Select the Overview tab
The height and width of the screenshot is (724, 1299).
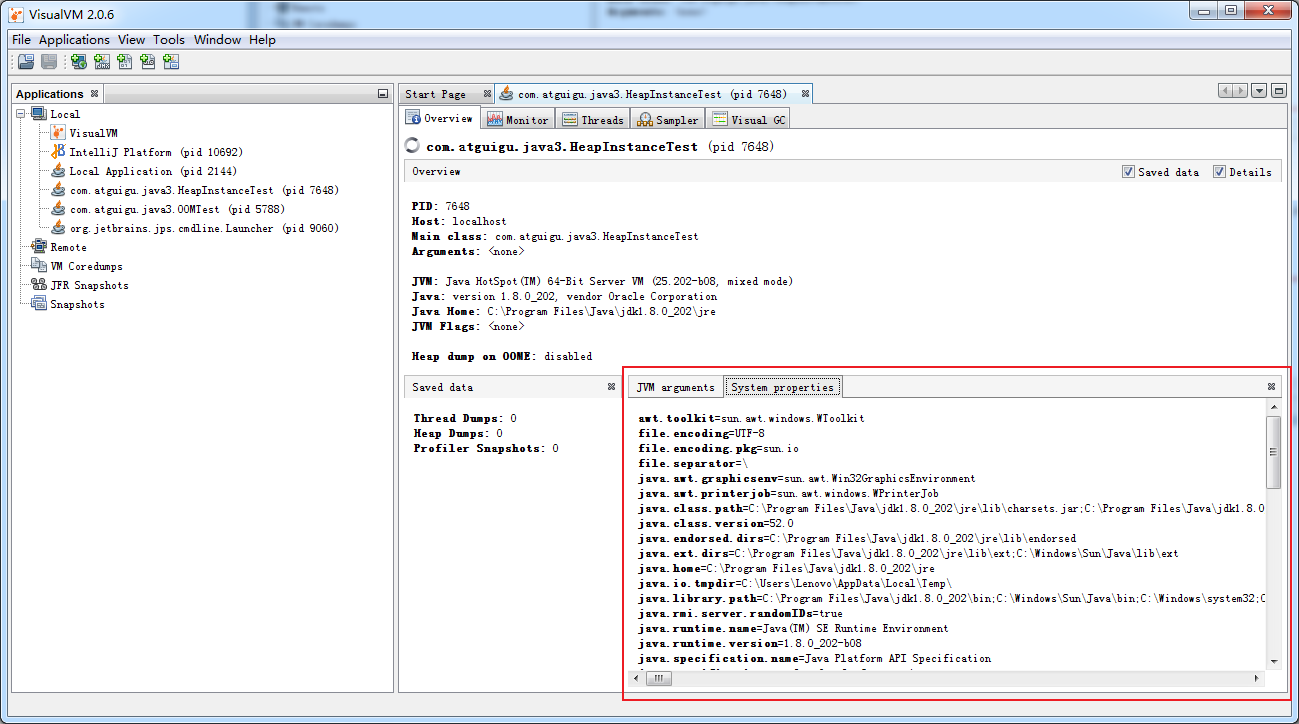coord(440,118)
